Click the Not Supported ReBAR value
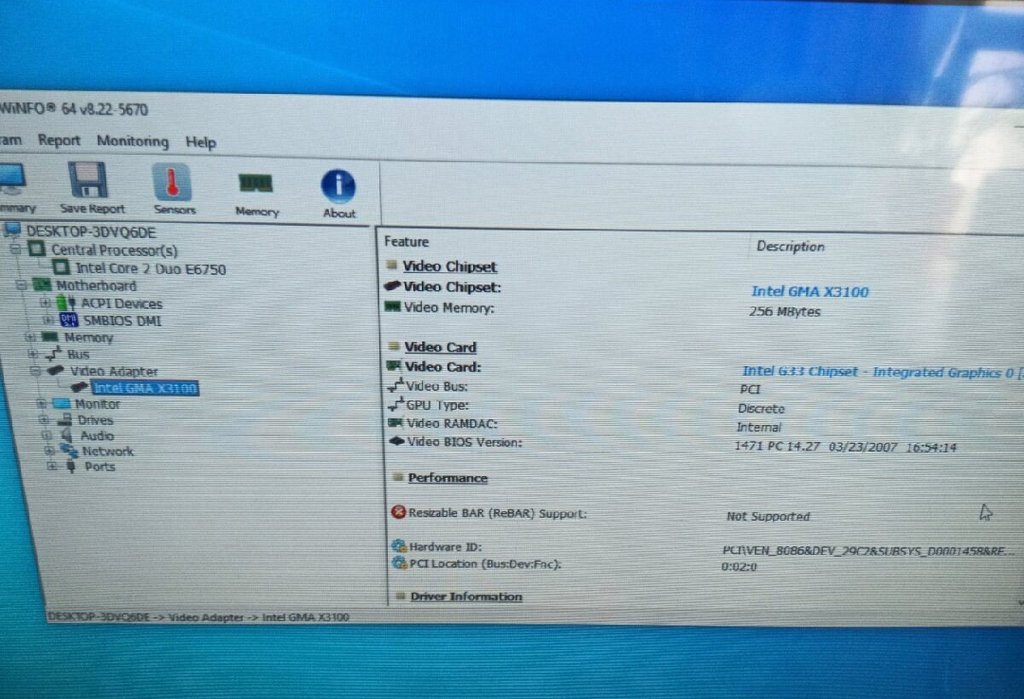This screenshot has width=1024, height=699. point(768,516)
